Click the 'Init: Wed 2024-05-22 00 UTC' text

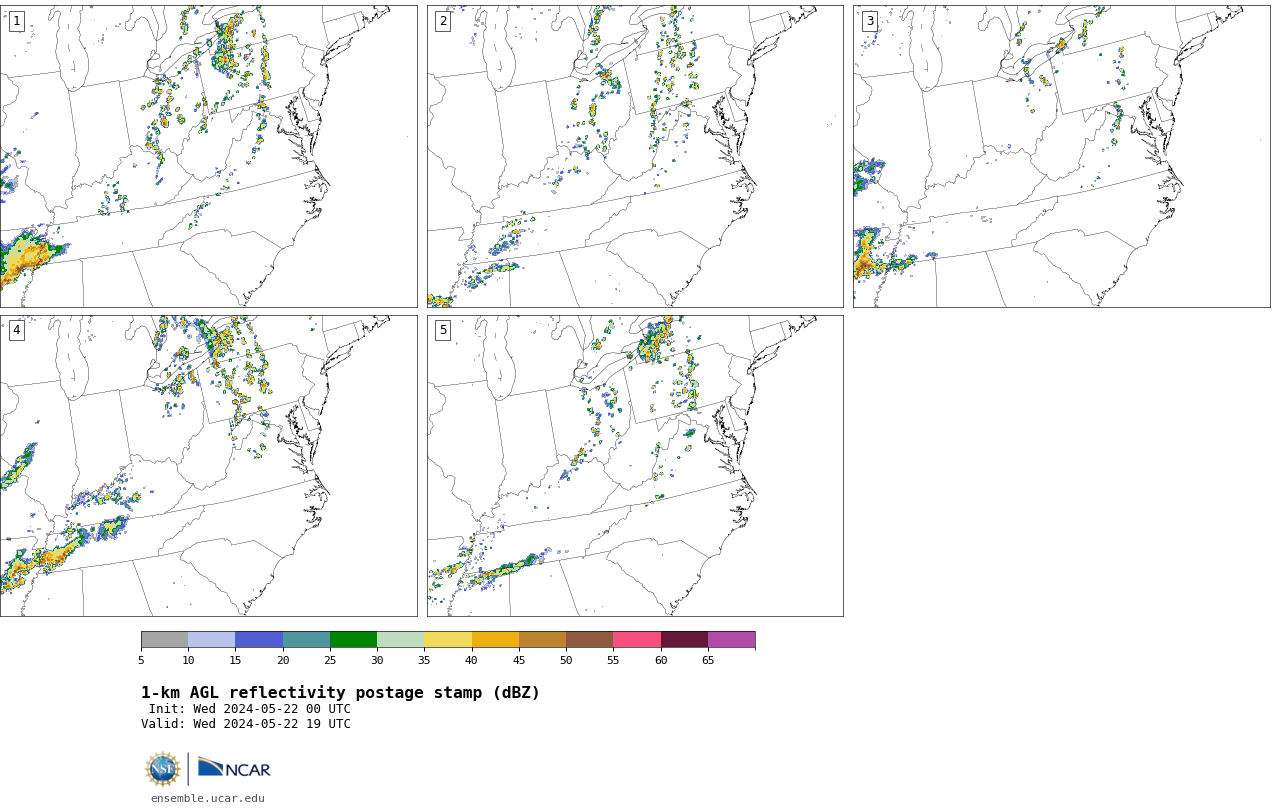[x=250, y=709]
